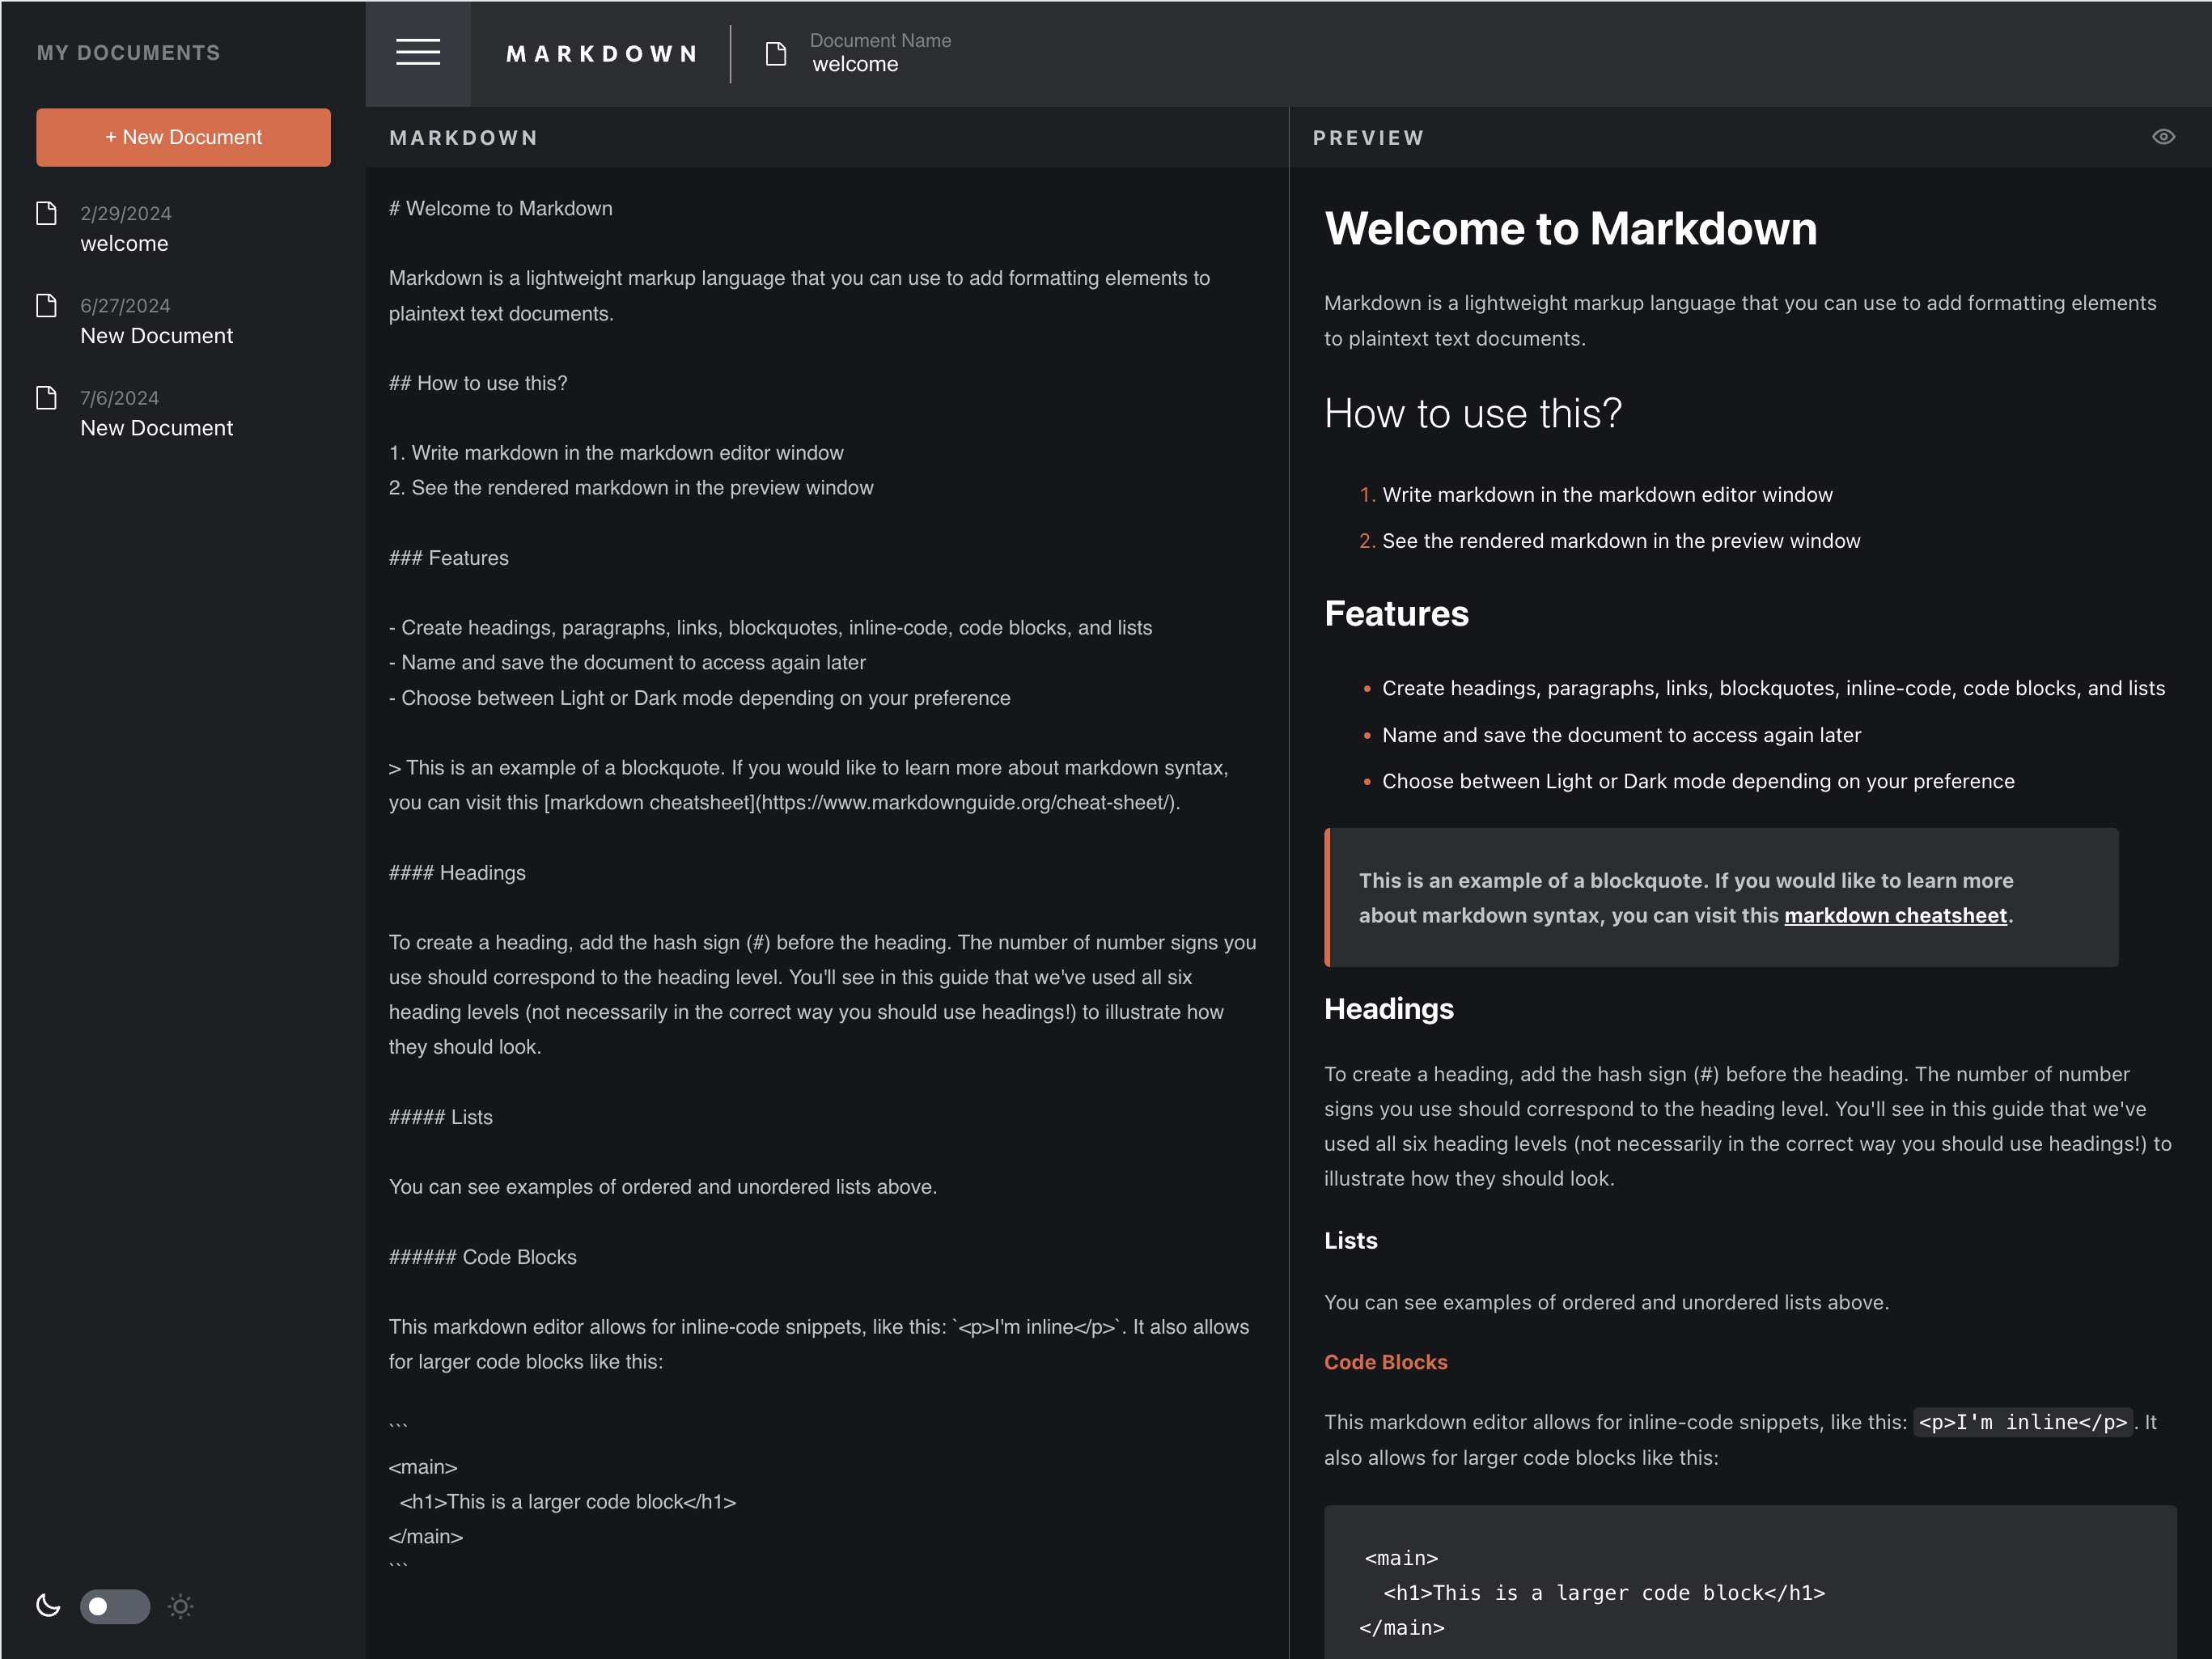Click 'Name and save the document' bullet in preview

[x=1621, y=735]
